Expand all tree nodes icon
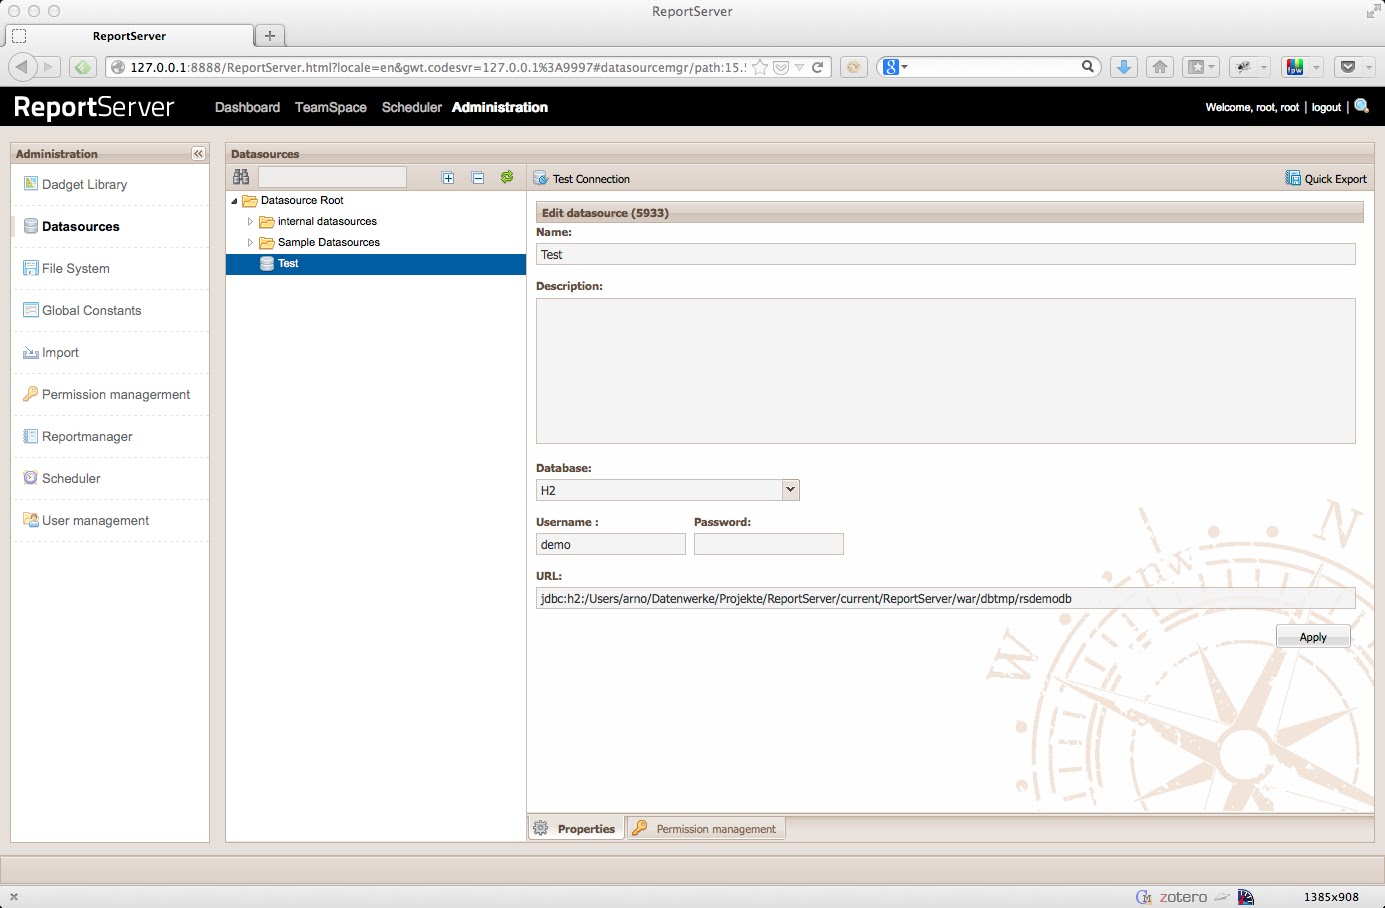The width and height of the screenshot is (1385, 908). click(448, 178)
